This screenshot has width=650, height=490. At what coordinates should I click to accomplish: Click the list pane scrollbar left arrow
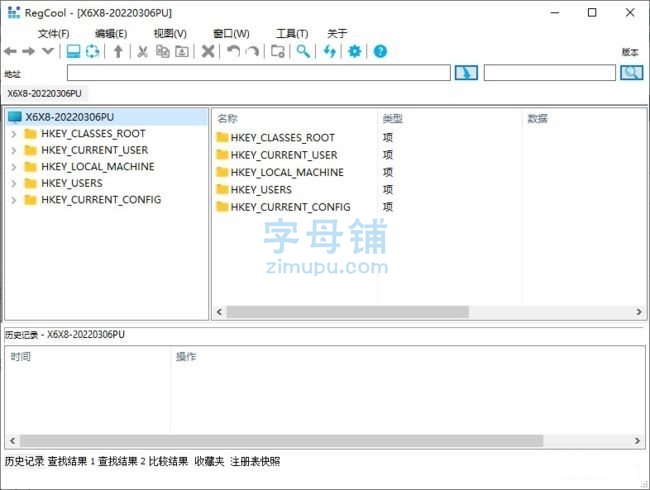point(219,312)
